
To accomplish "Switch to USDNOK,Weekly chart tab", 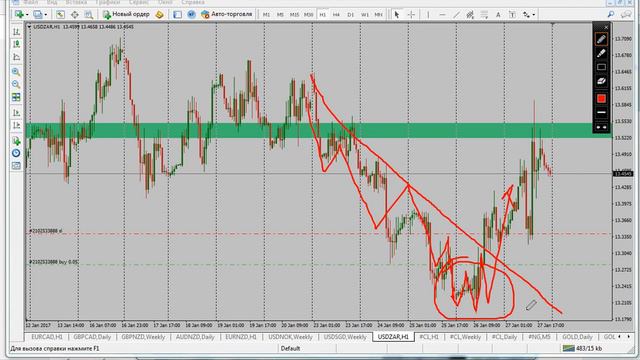I will [291, 337].
